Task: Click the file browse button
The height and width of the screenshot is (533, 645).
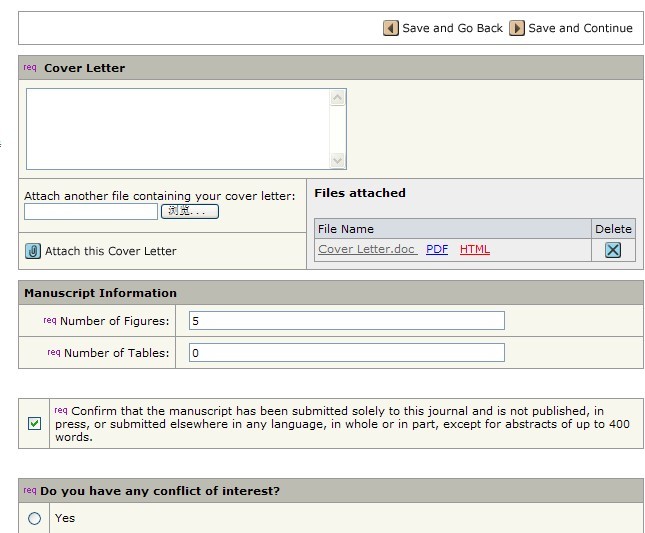Action: 189,211
